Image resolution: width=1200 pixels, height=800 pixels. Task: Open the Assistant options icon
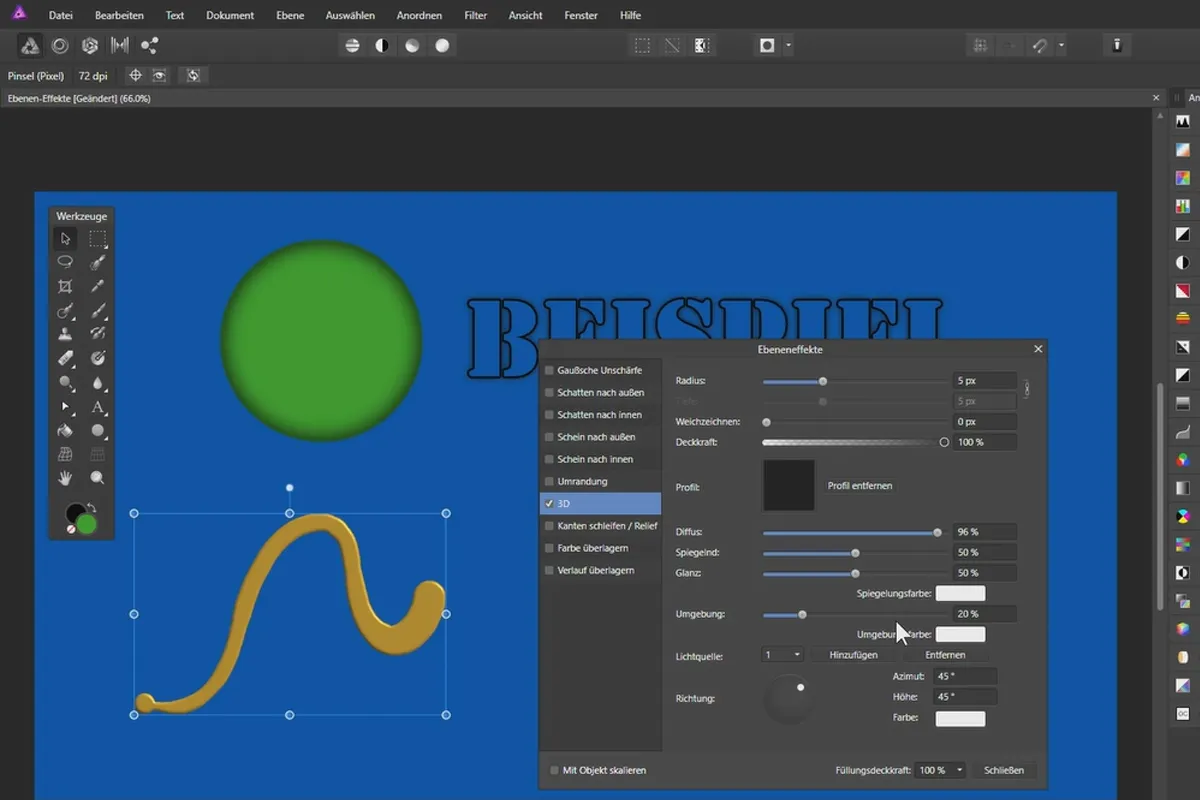pyautogui.click(x=1117, y=45)
